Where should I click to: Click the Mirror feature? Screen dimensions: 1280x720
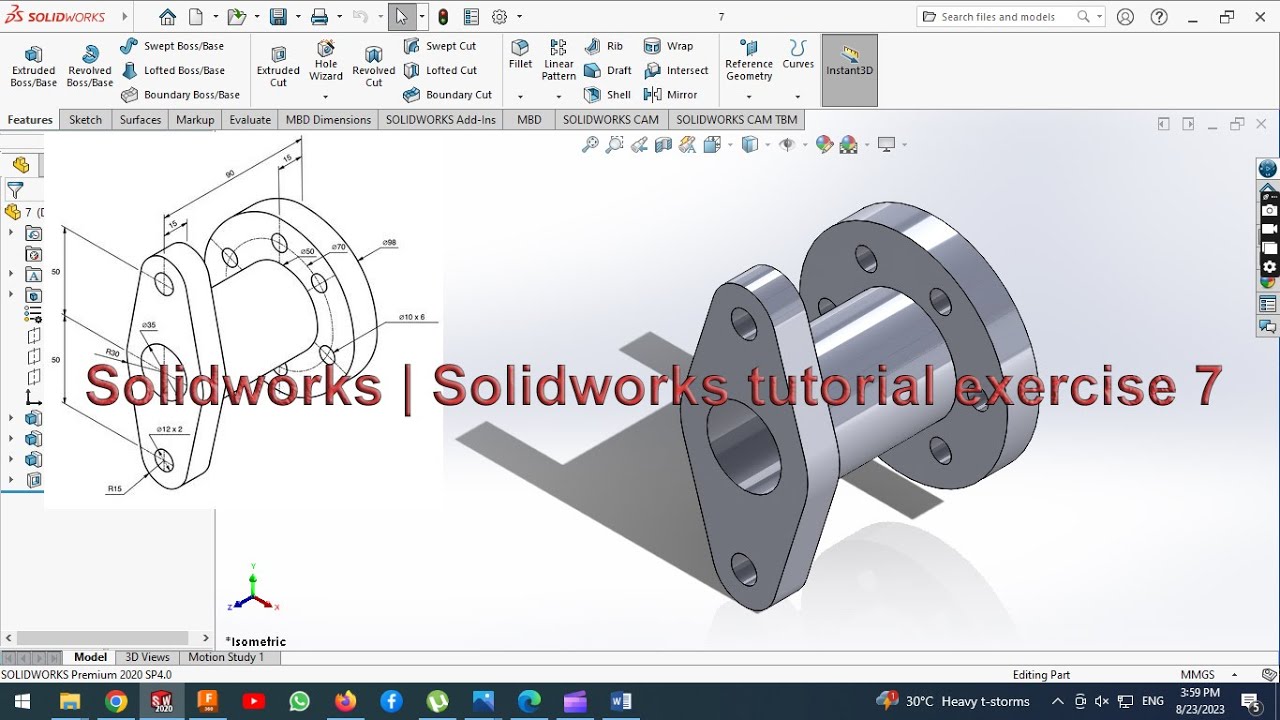pos(670,95)
